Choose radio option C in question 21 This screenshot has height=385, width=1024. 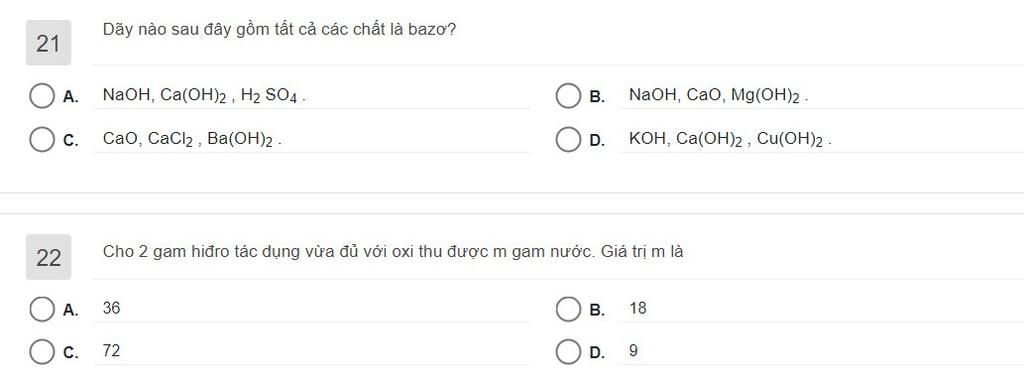42,140
